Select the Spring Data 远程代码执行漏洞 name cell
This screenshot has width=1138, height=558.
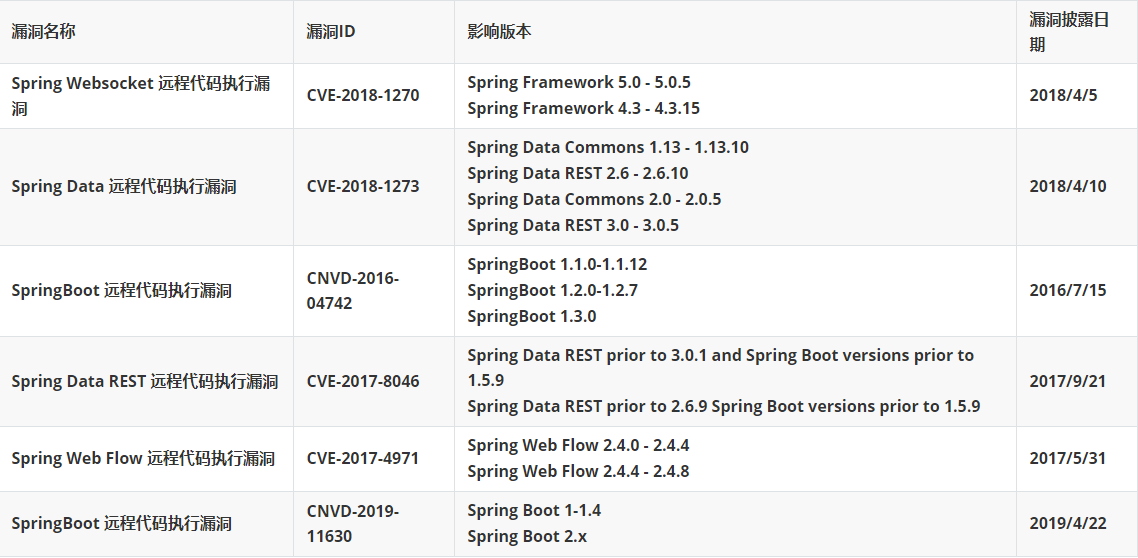(124, 187)
